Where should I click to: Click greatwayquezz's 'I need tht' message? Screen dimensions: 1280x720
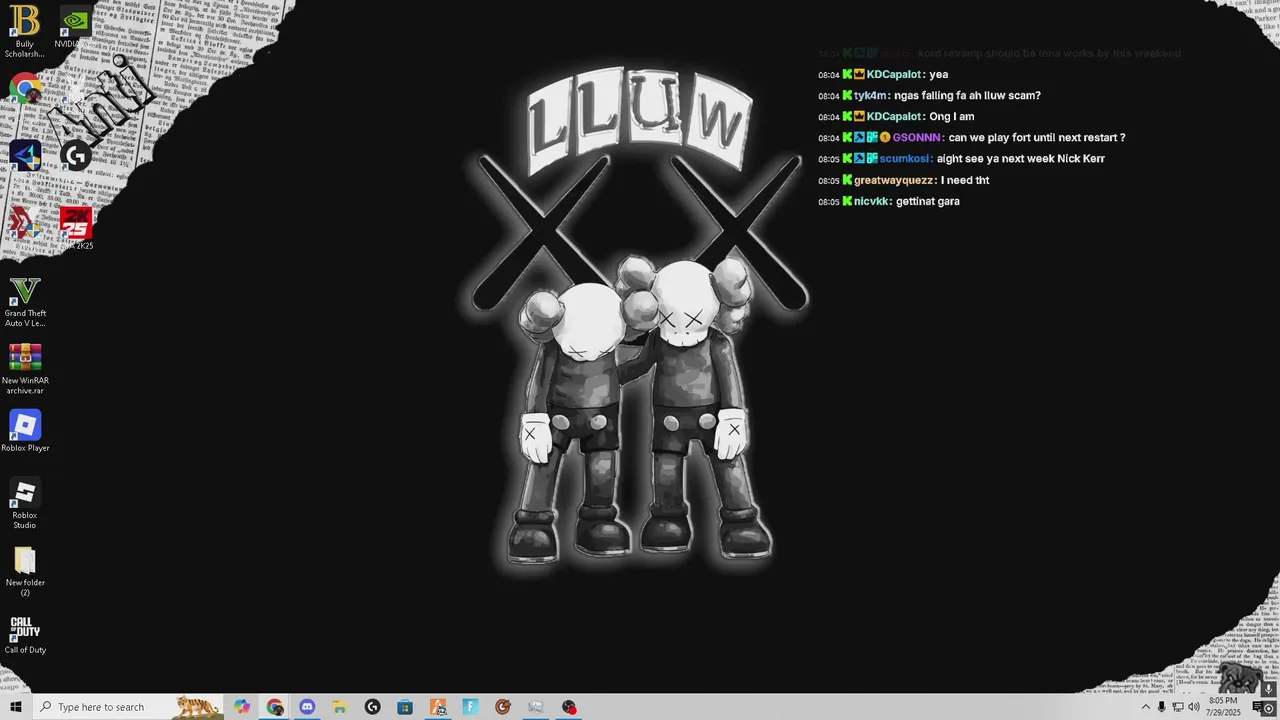coord(904,180)
